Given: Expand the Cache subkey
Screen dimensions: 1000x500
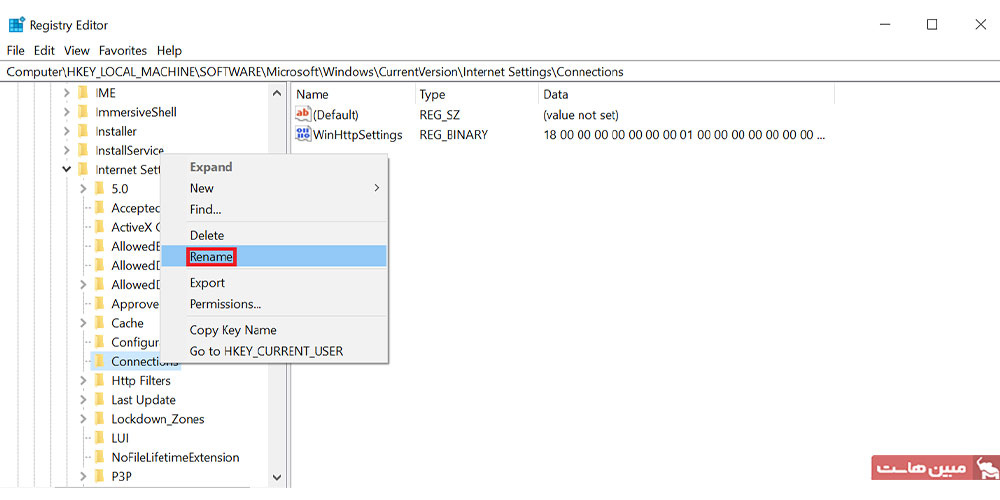Looking at the screenshot, I should coord(83,323).
